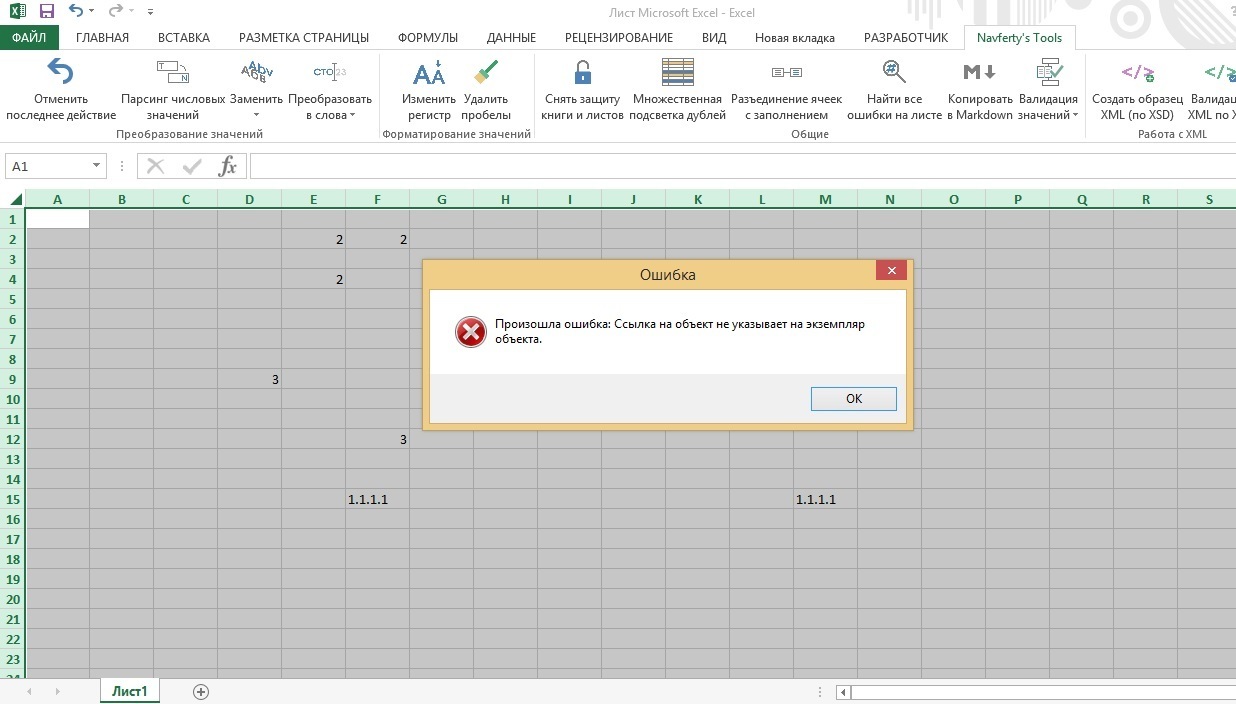This screenshot has width=1236, height=704.
Task: Click the undo last action icon
Action: tap(60, 73)
